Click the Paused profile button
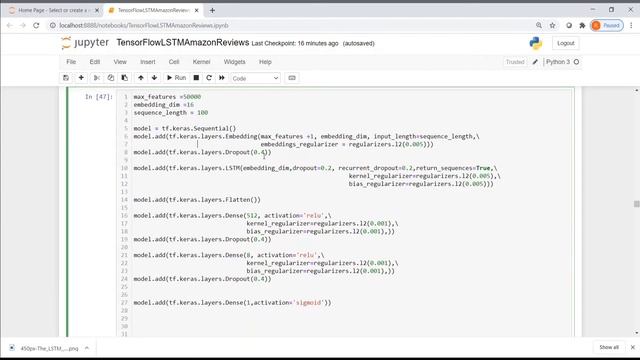Image resolution: width=640 pixels, height=360 pixels. [x=607, y=25]
